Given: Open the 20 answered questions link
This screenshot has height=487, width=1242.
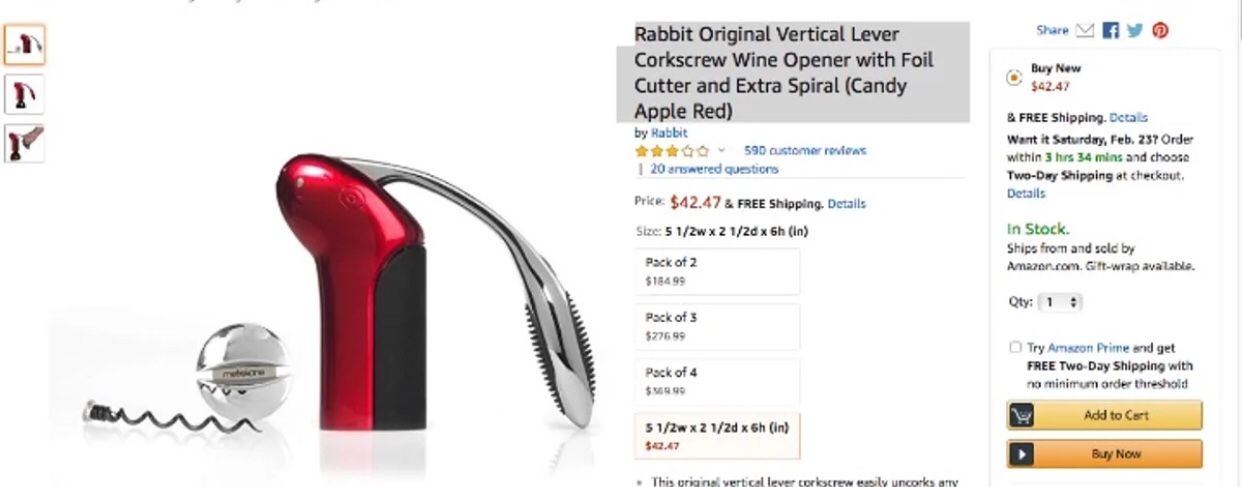Looking at the screenshot, I should [714, 169].
